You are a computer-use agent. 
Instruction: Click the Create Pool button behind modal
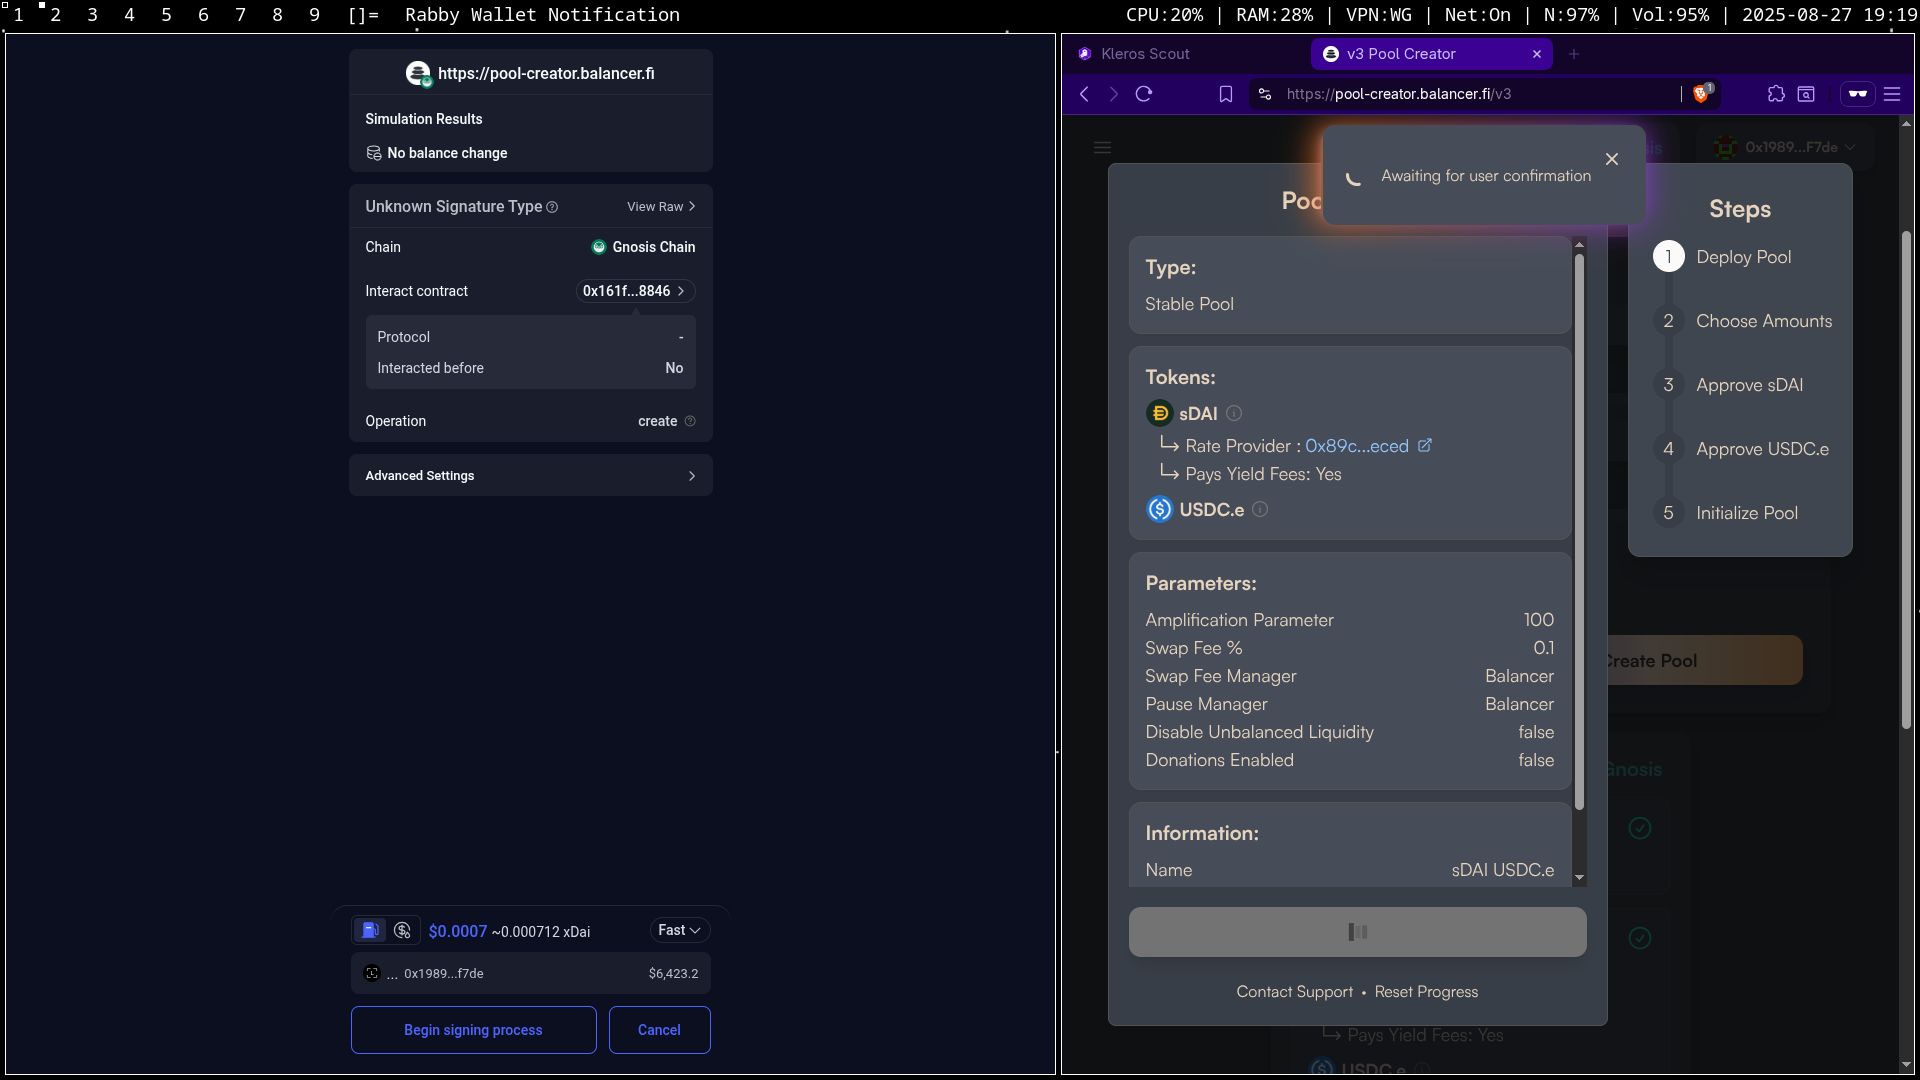point(1705,661)
